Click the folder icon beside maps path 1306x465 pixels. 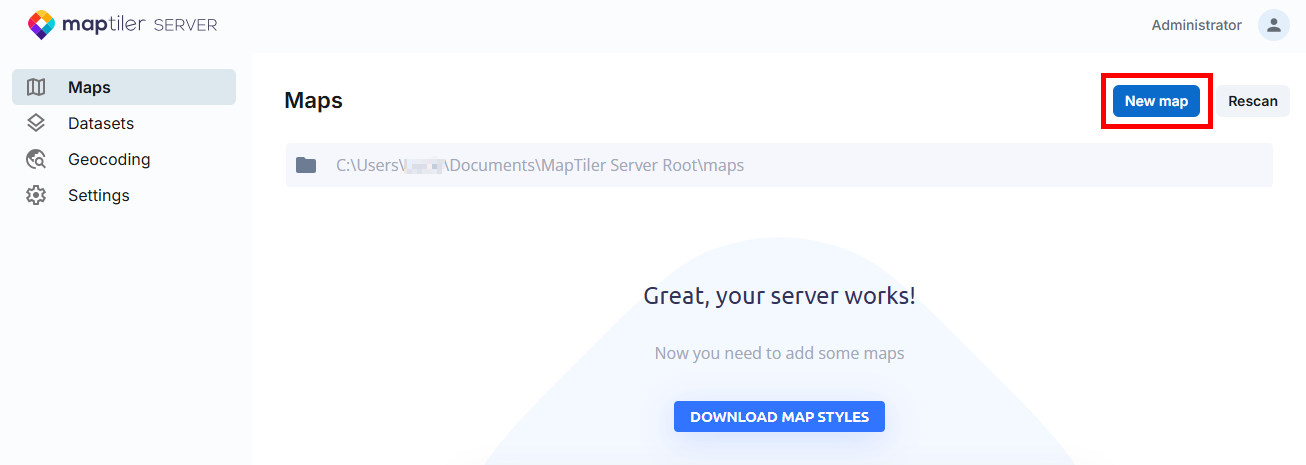click(x=306, y=165)
